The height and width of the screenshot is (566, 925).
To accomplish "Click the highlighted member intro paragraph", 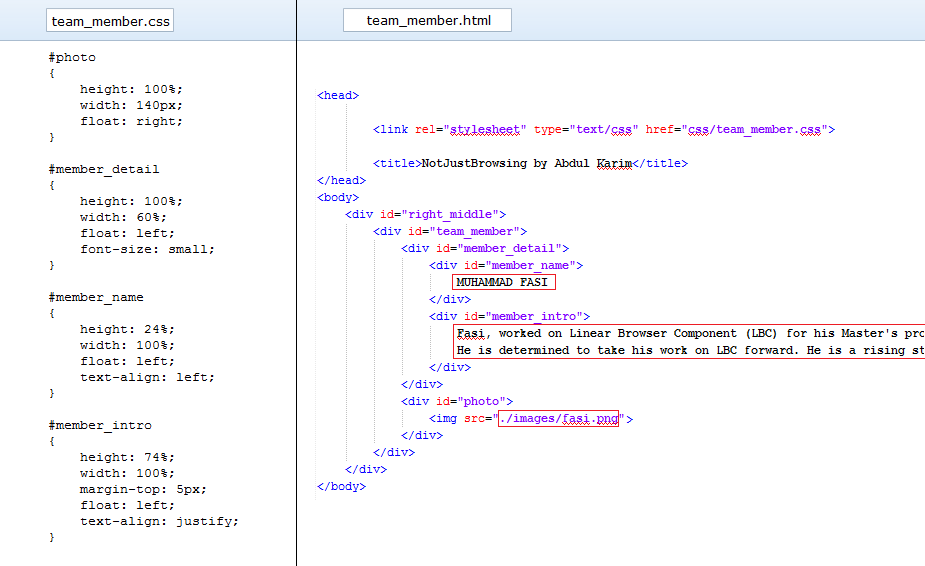I will pos(688,342).
